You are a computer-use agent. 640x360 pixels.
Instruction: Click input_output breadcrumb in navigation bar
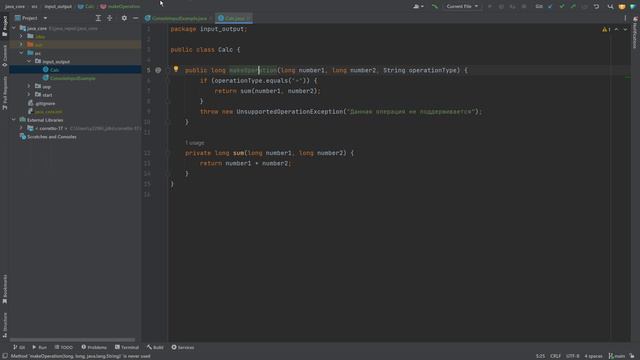[x=58, y=7]
